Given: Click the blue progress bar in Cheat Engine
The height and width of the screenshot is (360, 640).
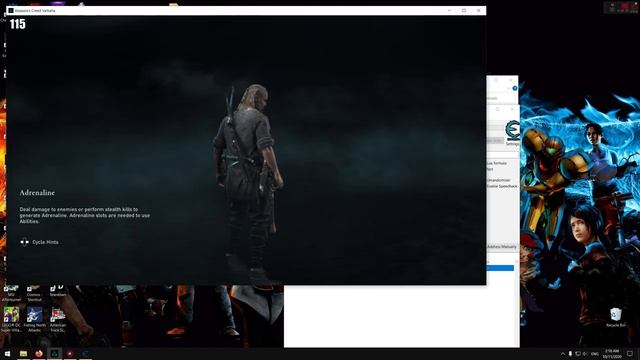Looking at the screenshot, I should (x=500, y=268).
